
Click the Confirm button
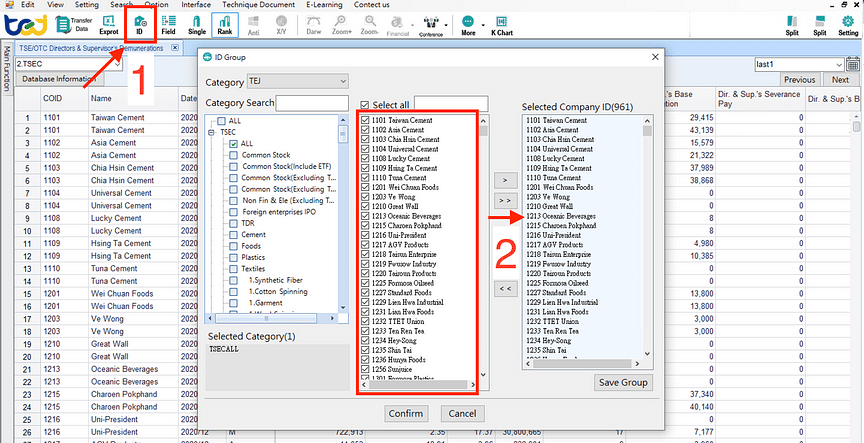pos(406,413)
